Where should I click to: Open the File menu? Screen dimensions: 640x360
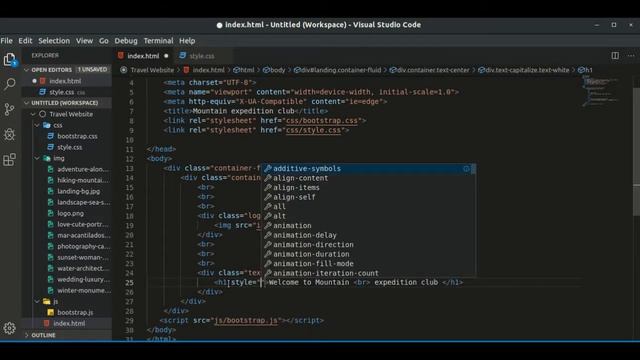7,41
